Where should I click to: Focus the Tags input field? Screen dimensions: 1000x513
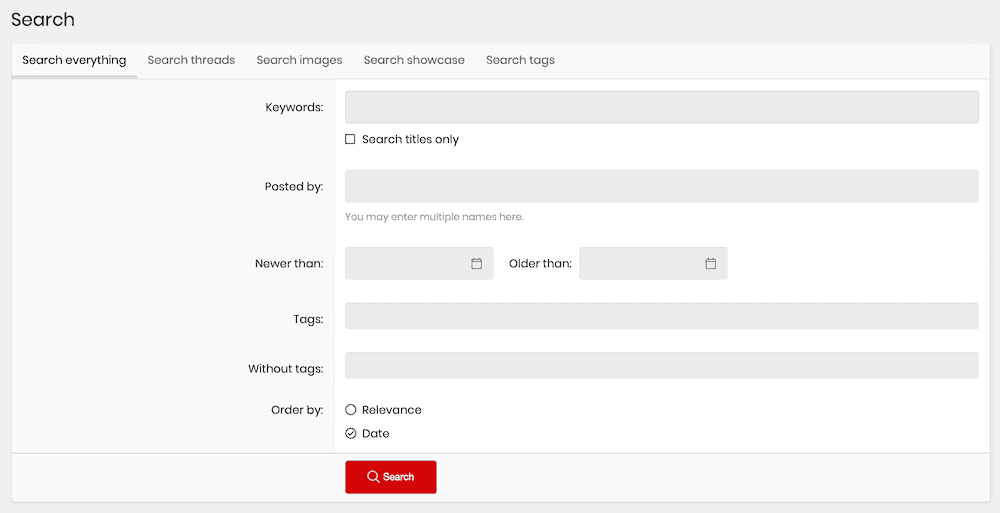[x=661, y=316]
